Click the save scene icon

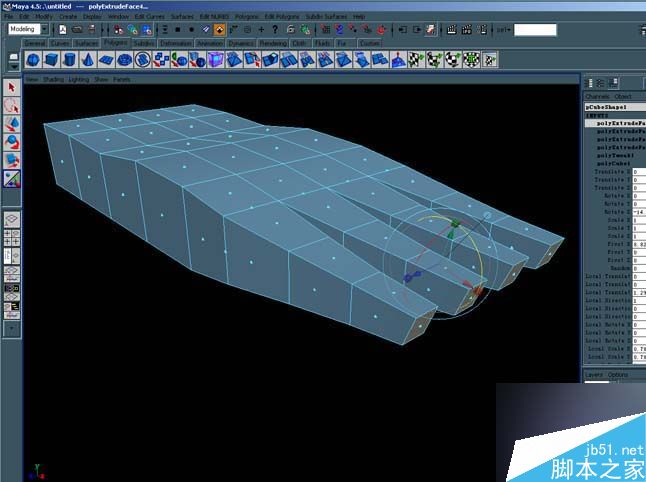click(92, 29)
